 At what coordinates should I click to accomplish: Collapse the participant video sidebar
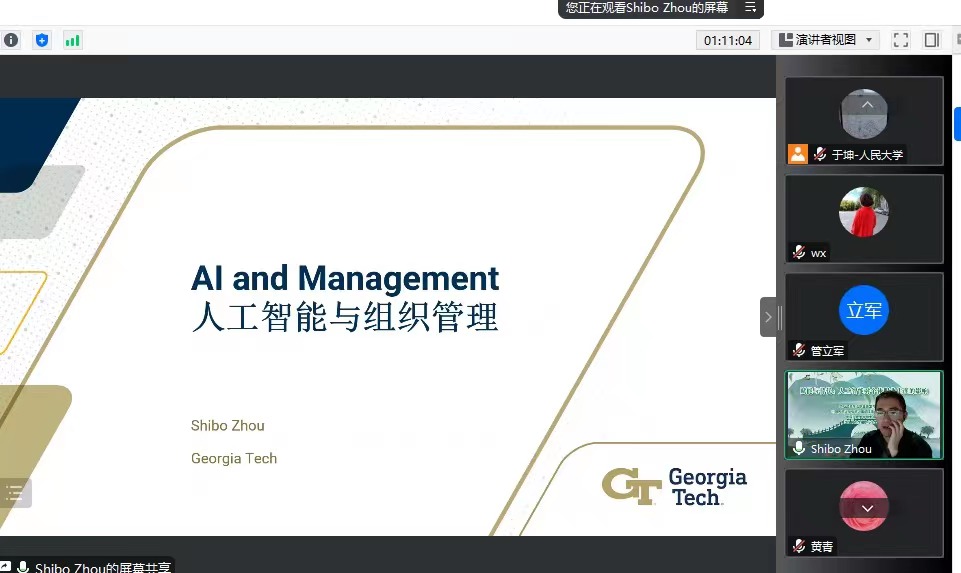(768, 317)
